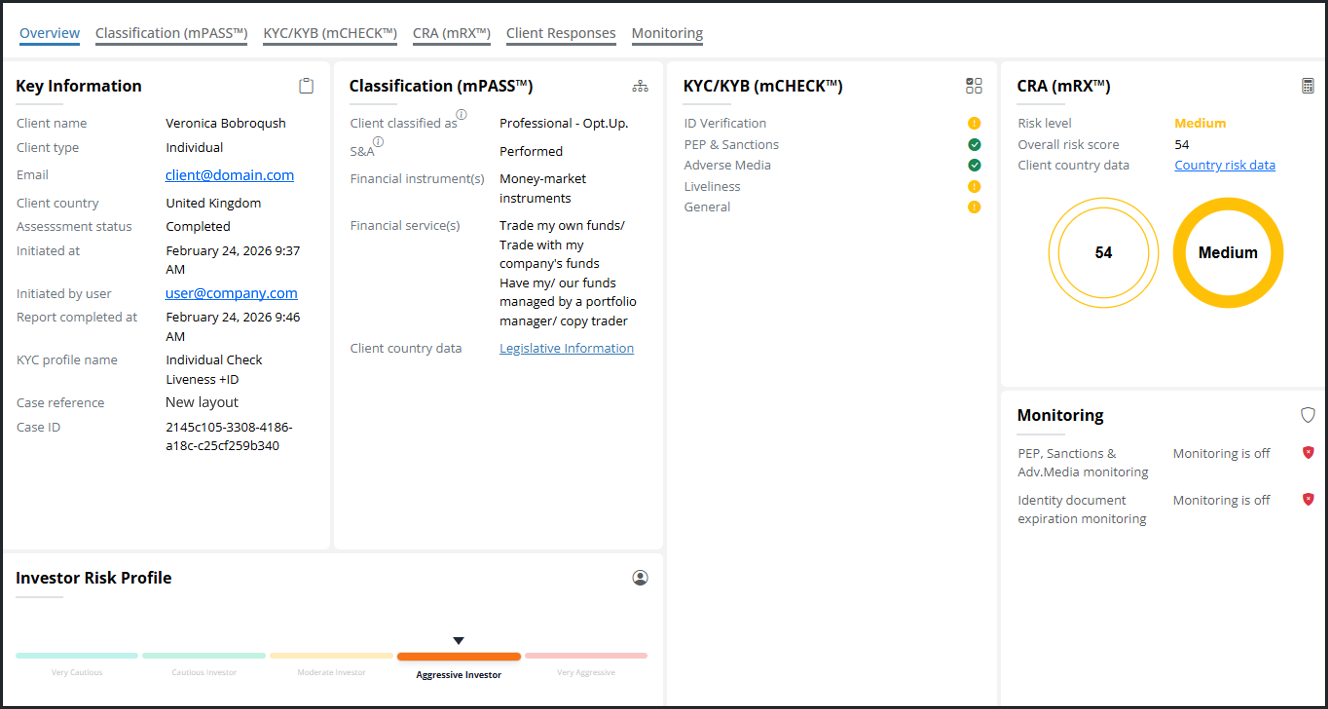Click the Aggressive Investor orange risk bar
Image resolution: width=1328 pixels, height=709 pixels.
pyautogui.click(x=458, y=656)
